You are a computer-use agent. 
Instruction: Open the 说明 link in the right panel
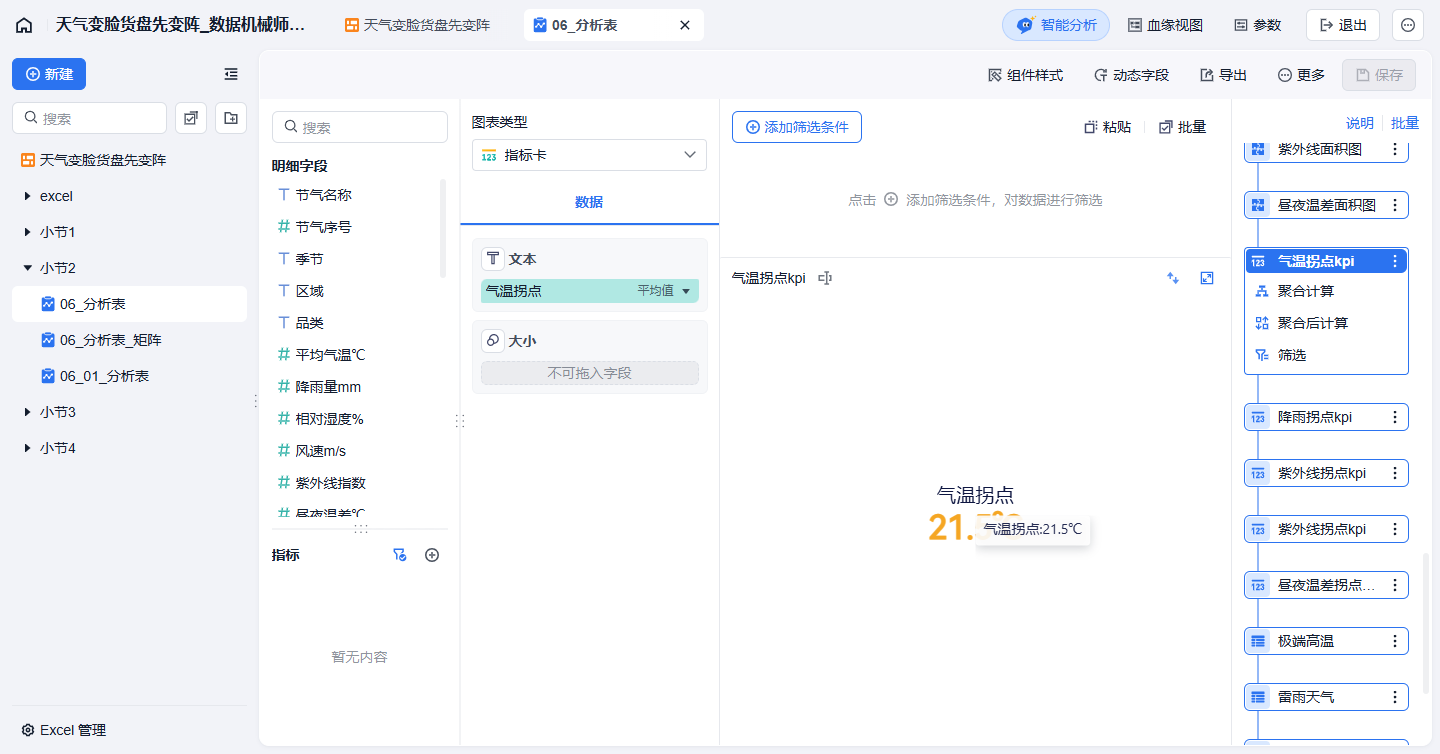(1360, 123)
